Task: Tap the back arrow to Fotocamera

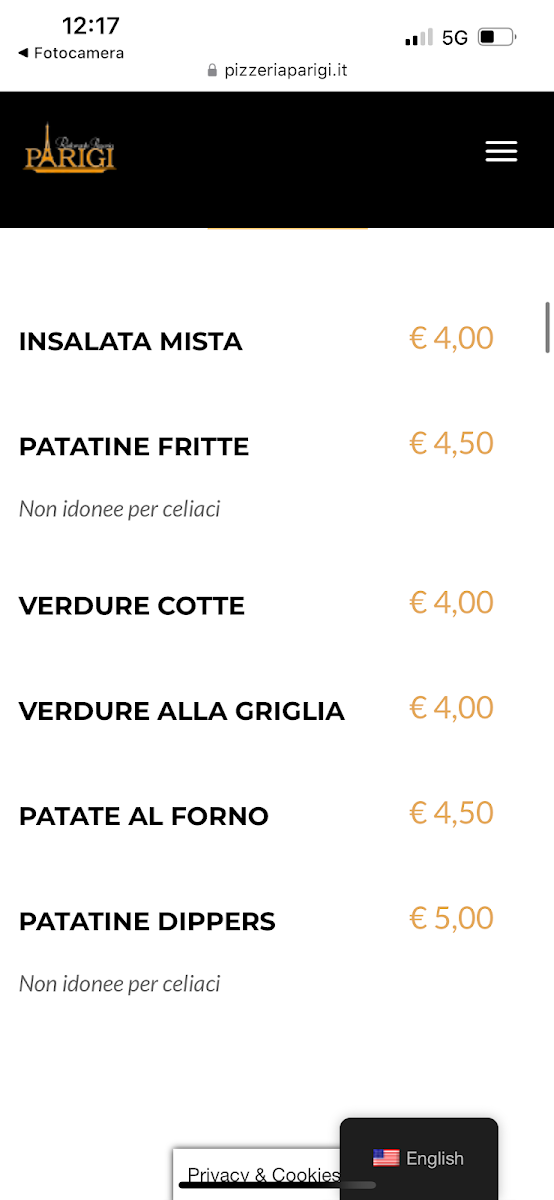Action: [23, 53]
